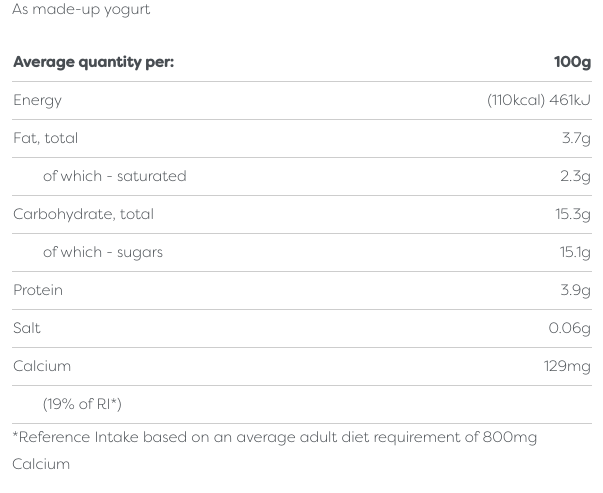Select the 'Fat, total' row label
The height and width of the screenshot is (493, 603).
click(x=45, y=138)
